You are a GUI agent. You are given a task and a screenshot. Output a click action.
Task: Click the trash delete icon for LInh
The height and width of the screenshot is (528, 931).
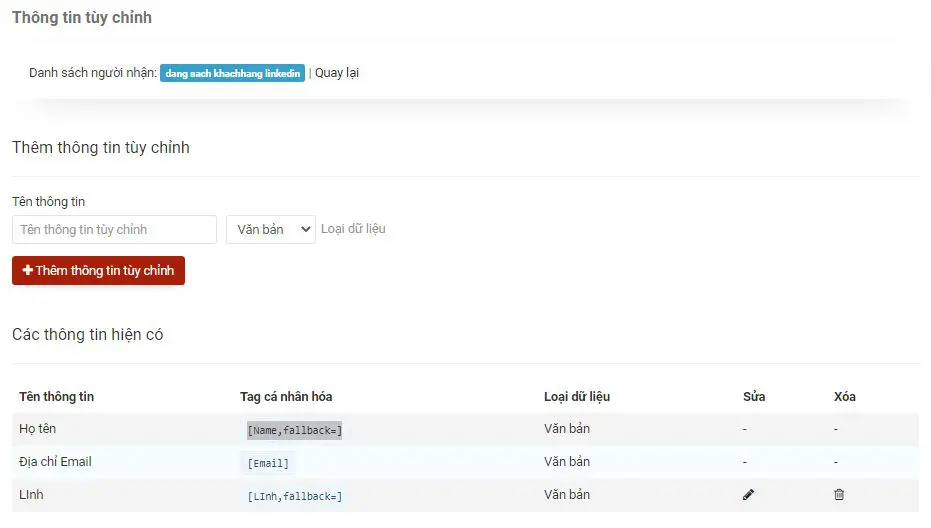(839, 494)
